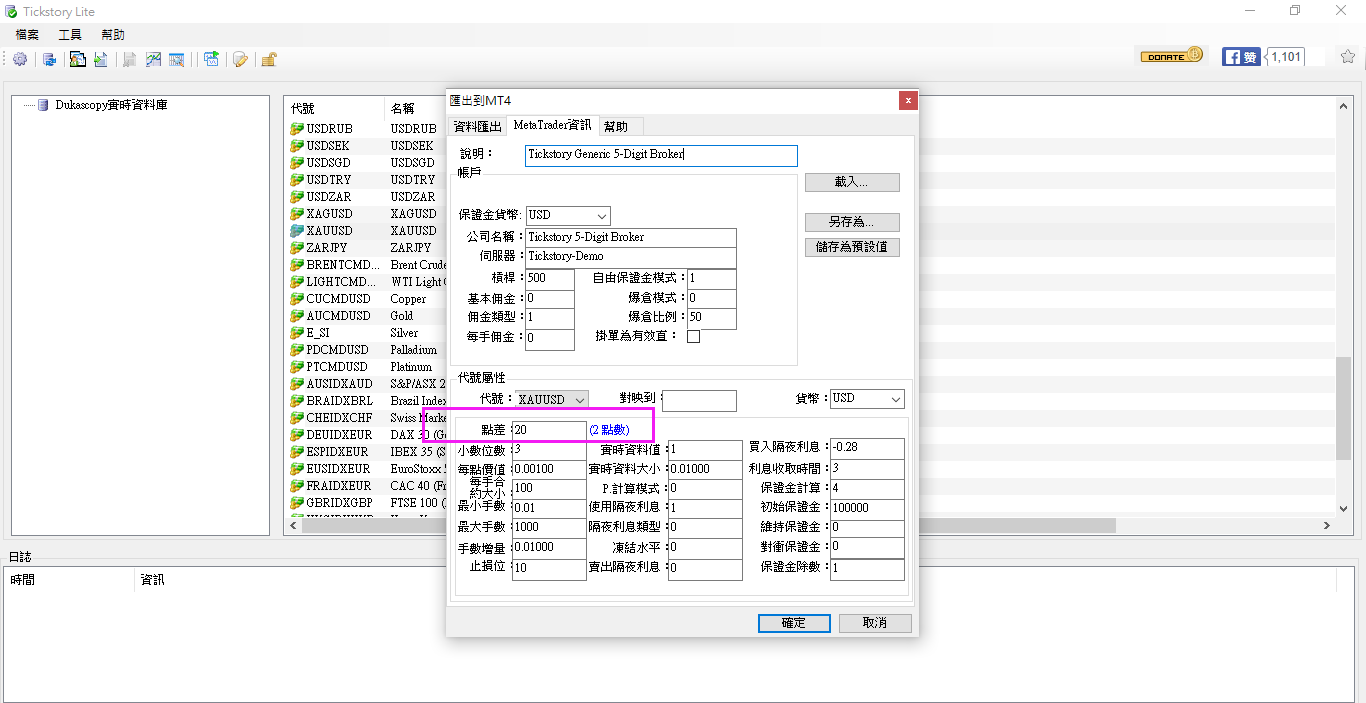Confirm with the 確定 button
The height and width of the screenshot is (703, 1366).
794,623
